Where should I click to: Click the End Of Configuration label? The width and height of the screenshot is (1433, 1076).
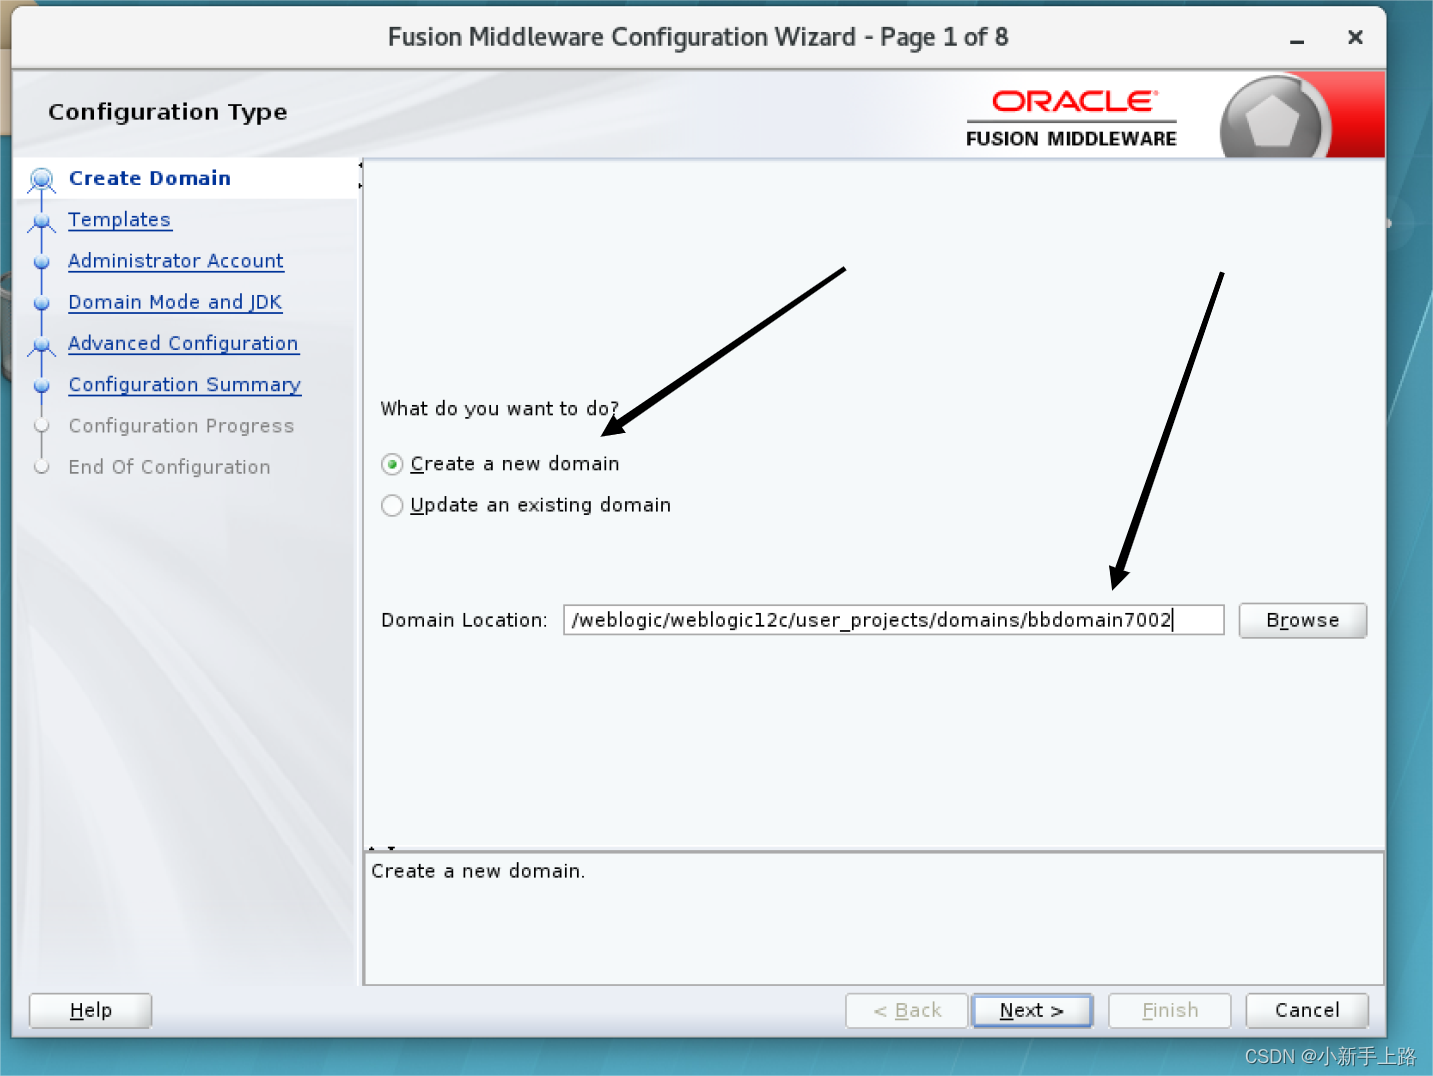[x=169, y=467]
